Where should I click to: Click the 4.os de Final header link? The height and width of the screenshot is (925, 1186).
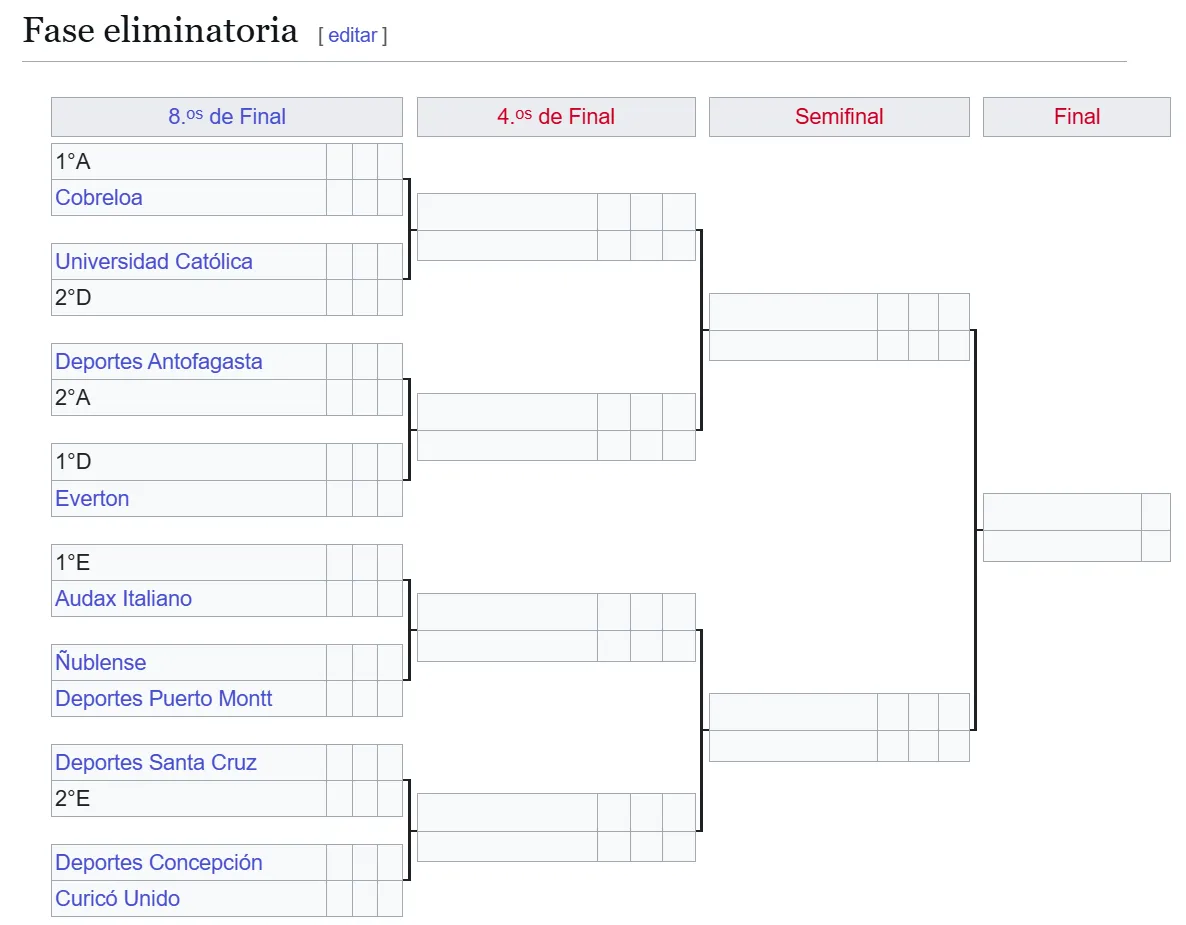[556, 116]
